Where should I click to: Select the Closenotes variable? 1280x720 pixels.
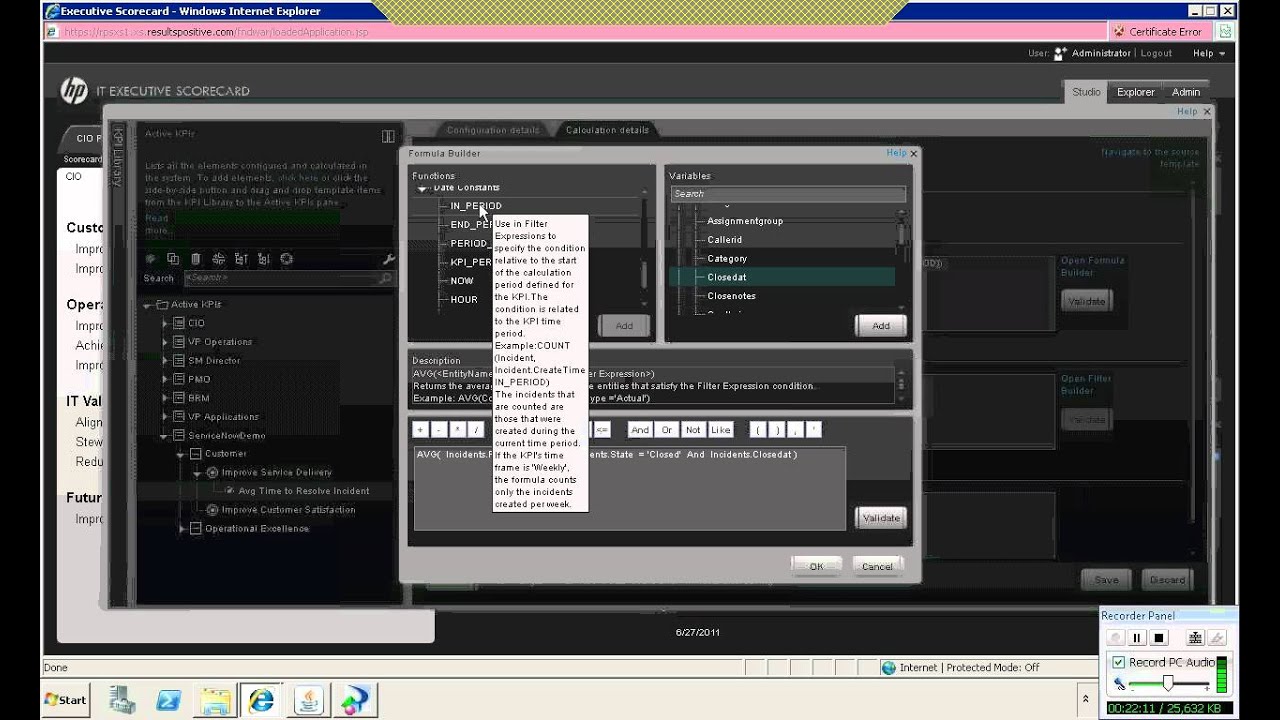coord(731,296)
